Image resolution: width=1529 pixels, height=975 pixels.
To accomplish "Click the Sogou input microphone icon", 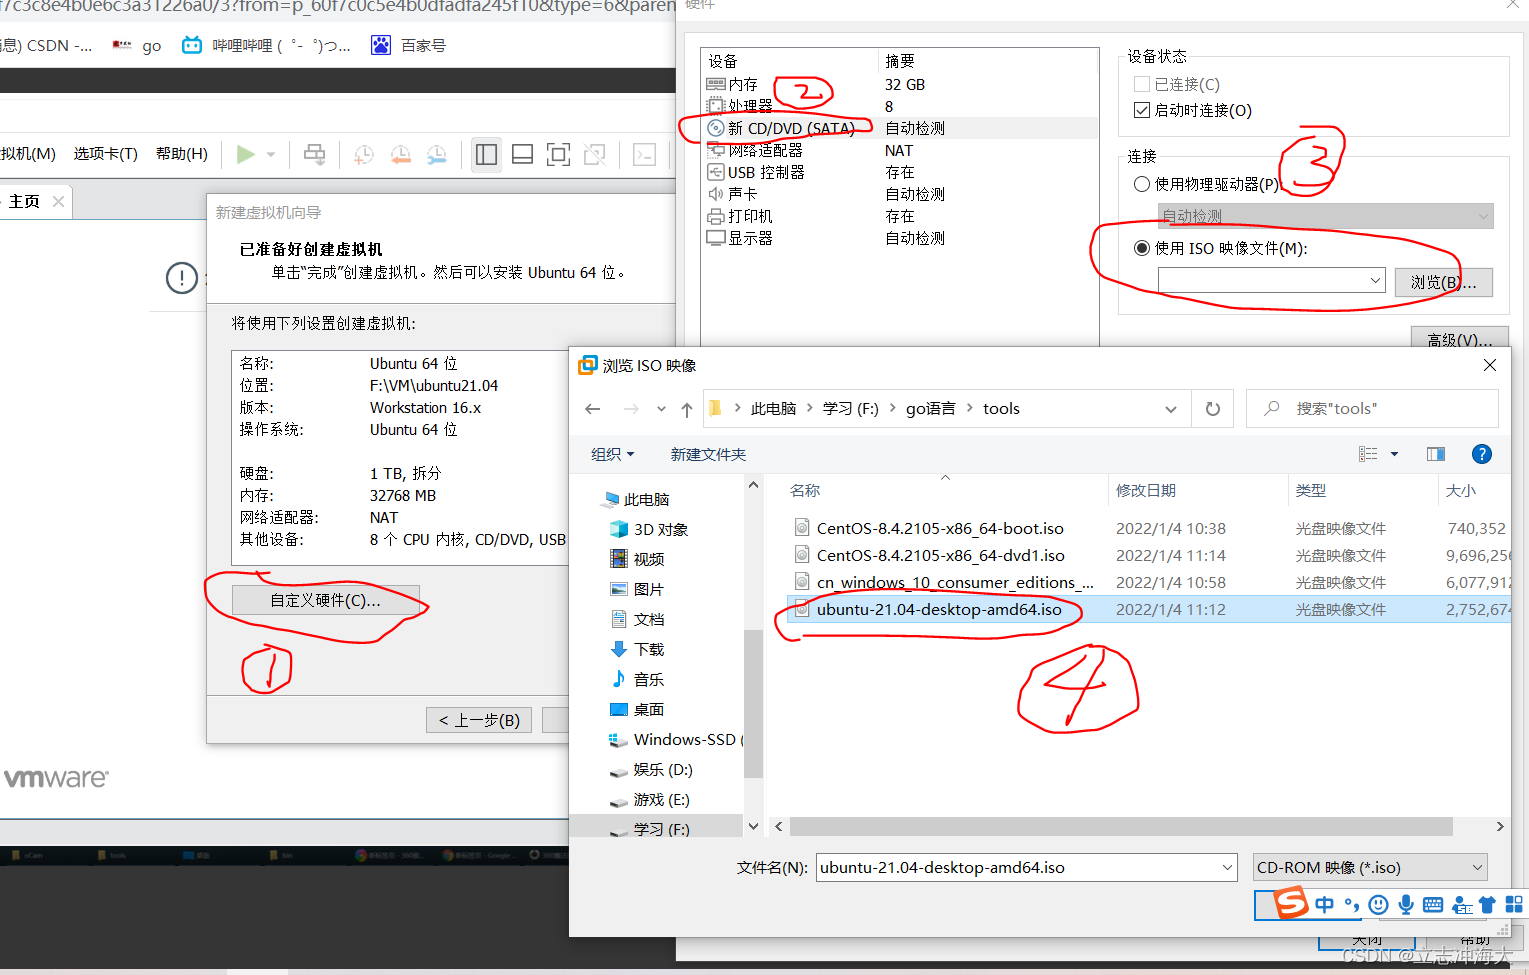I will click(1406, 904).
